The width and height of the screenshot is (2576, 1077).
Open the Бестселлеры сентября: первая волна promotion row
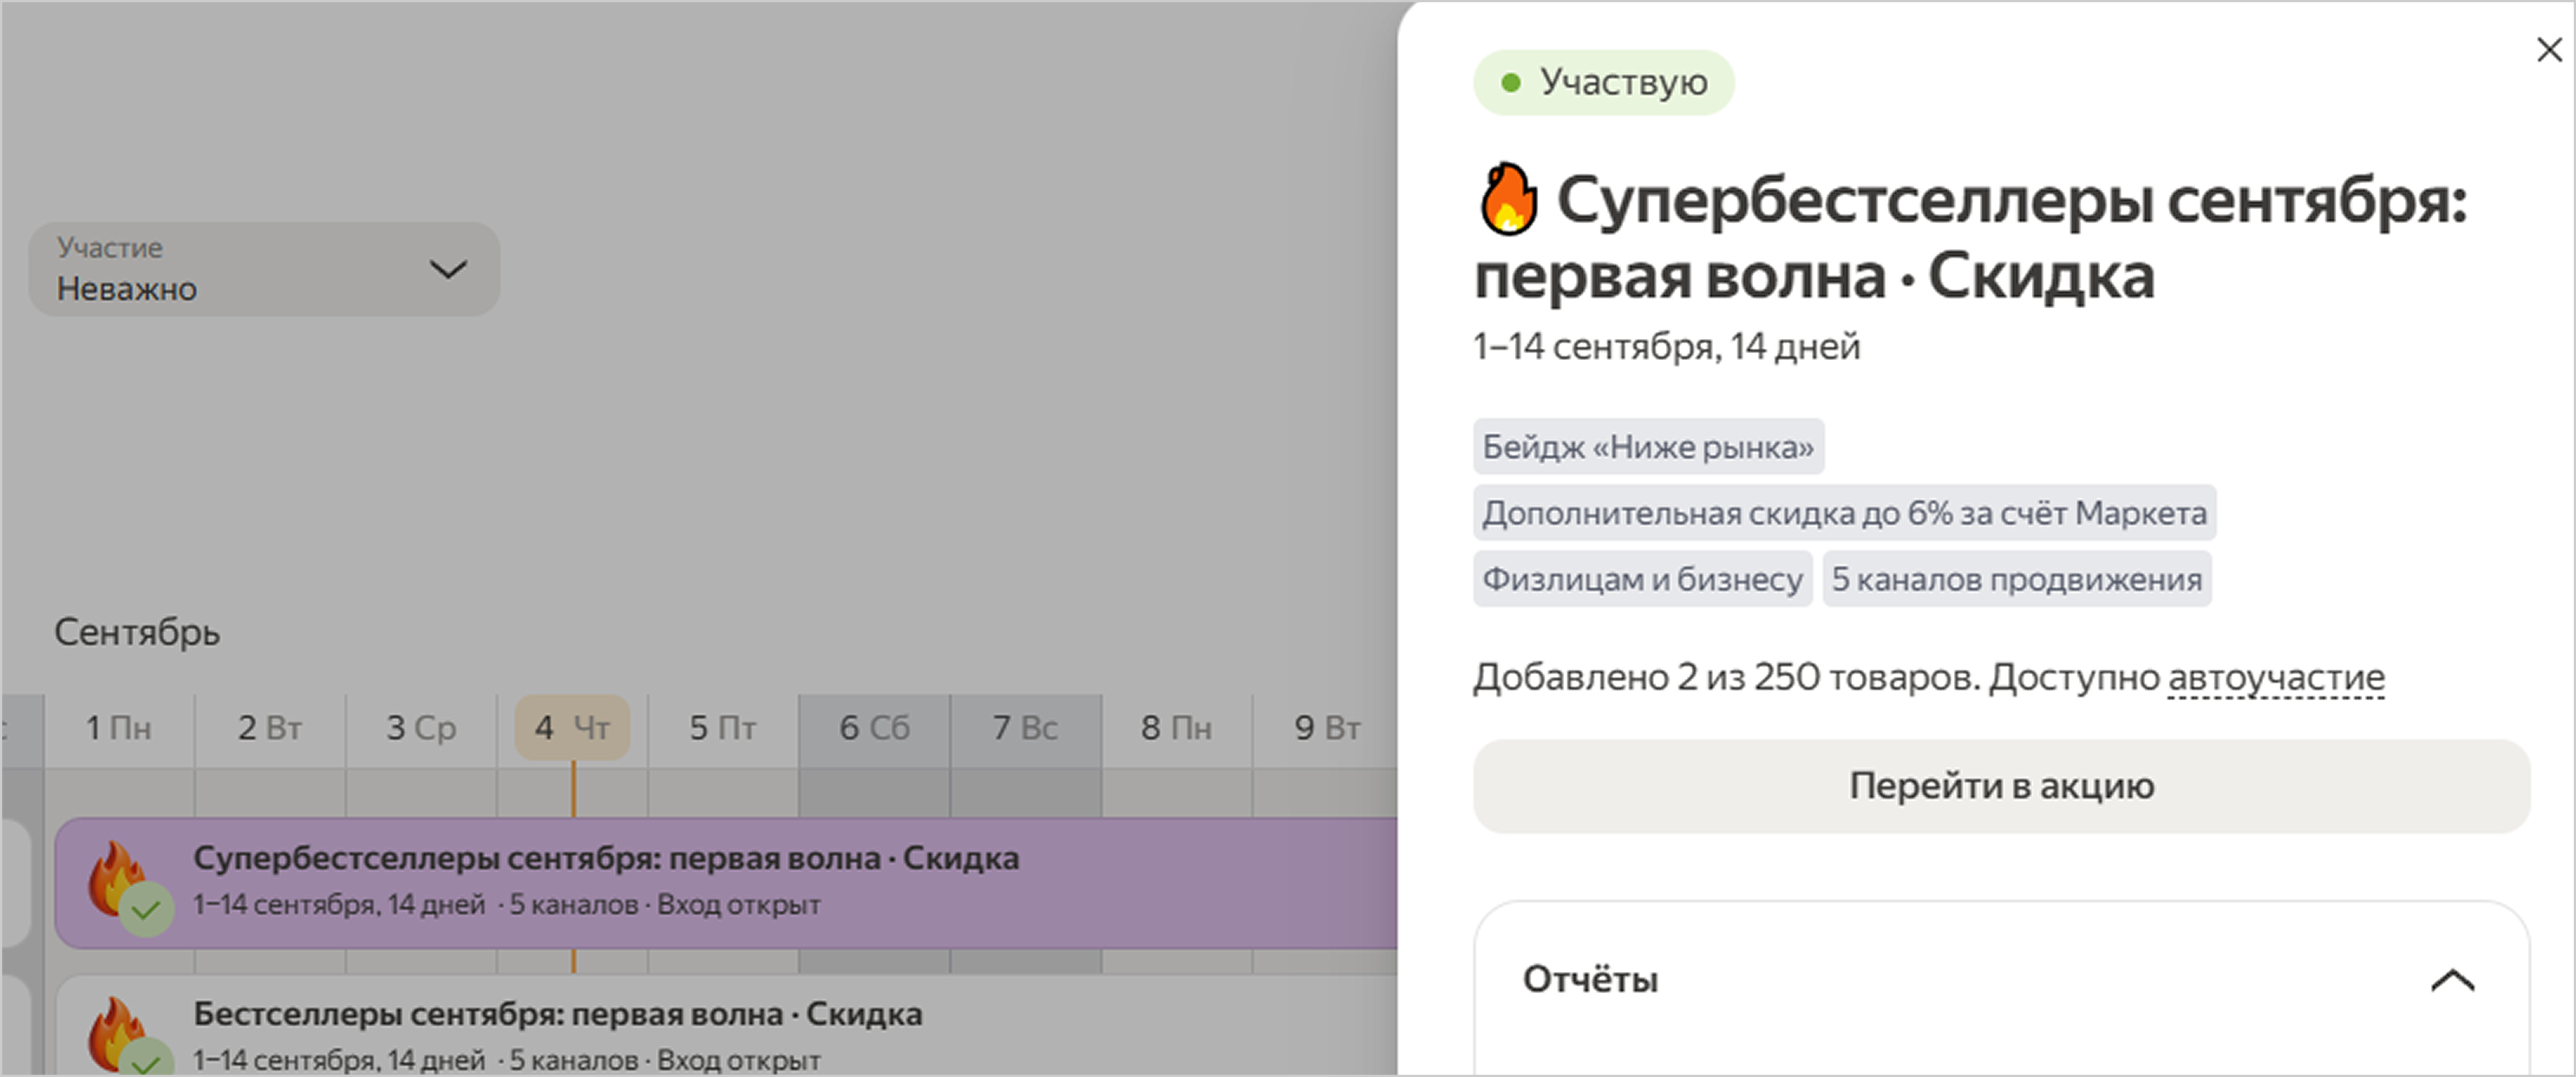click(557, 1014)
